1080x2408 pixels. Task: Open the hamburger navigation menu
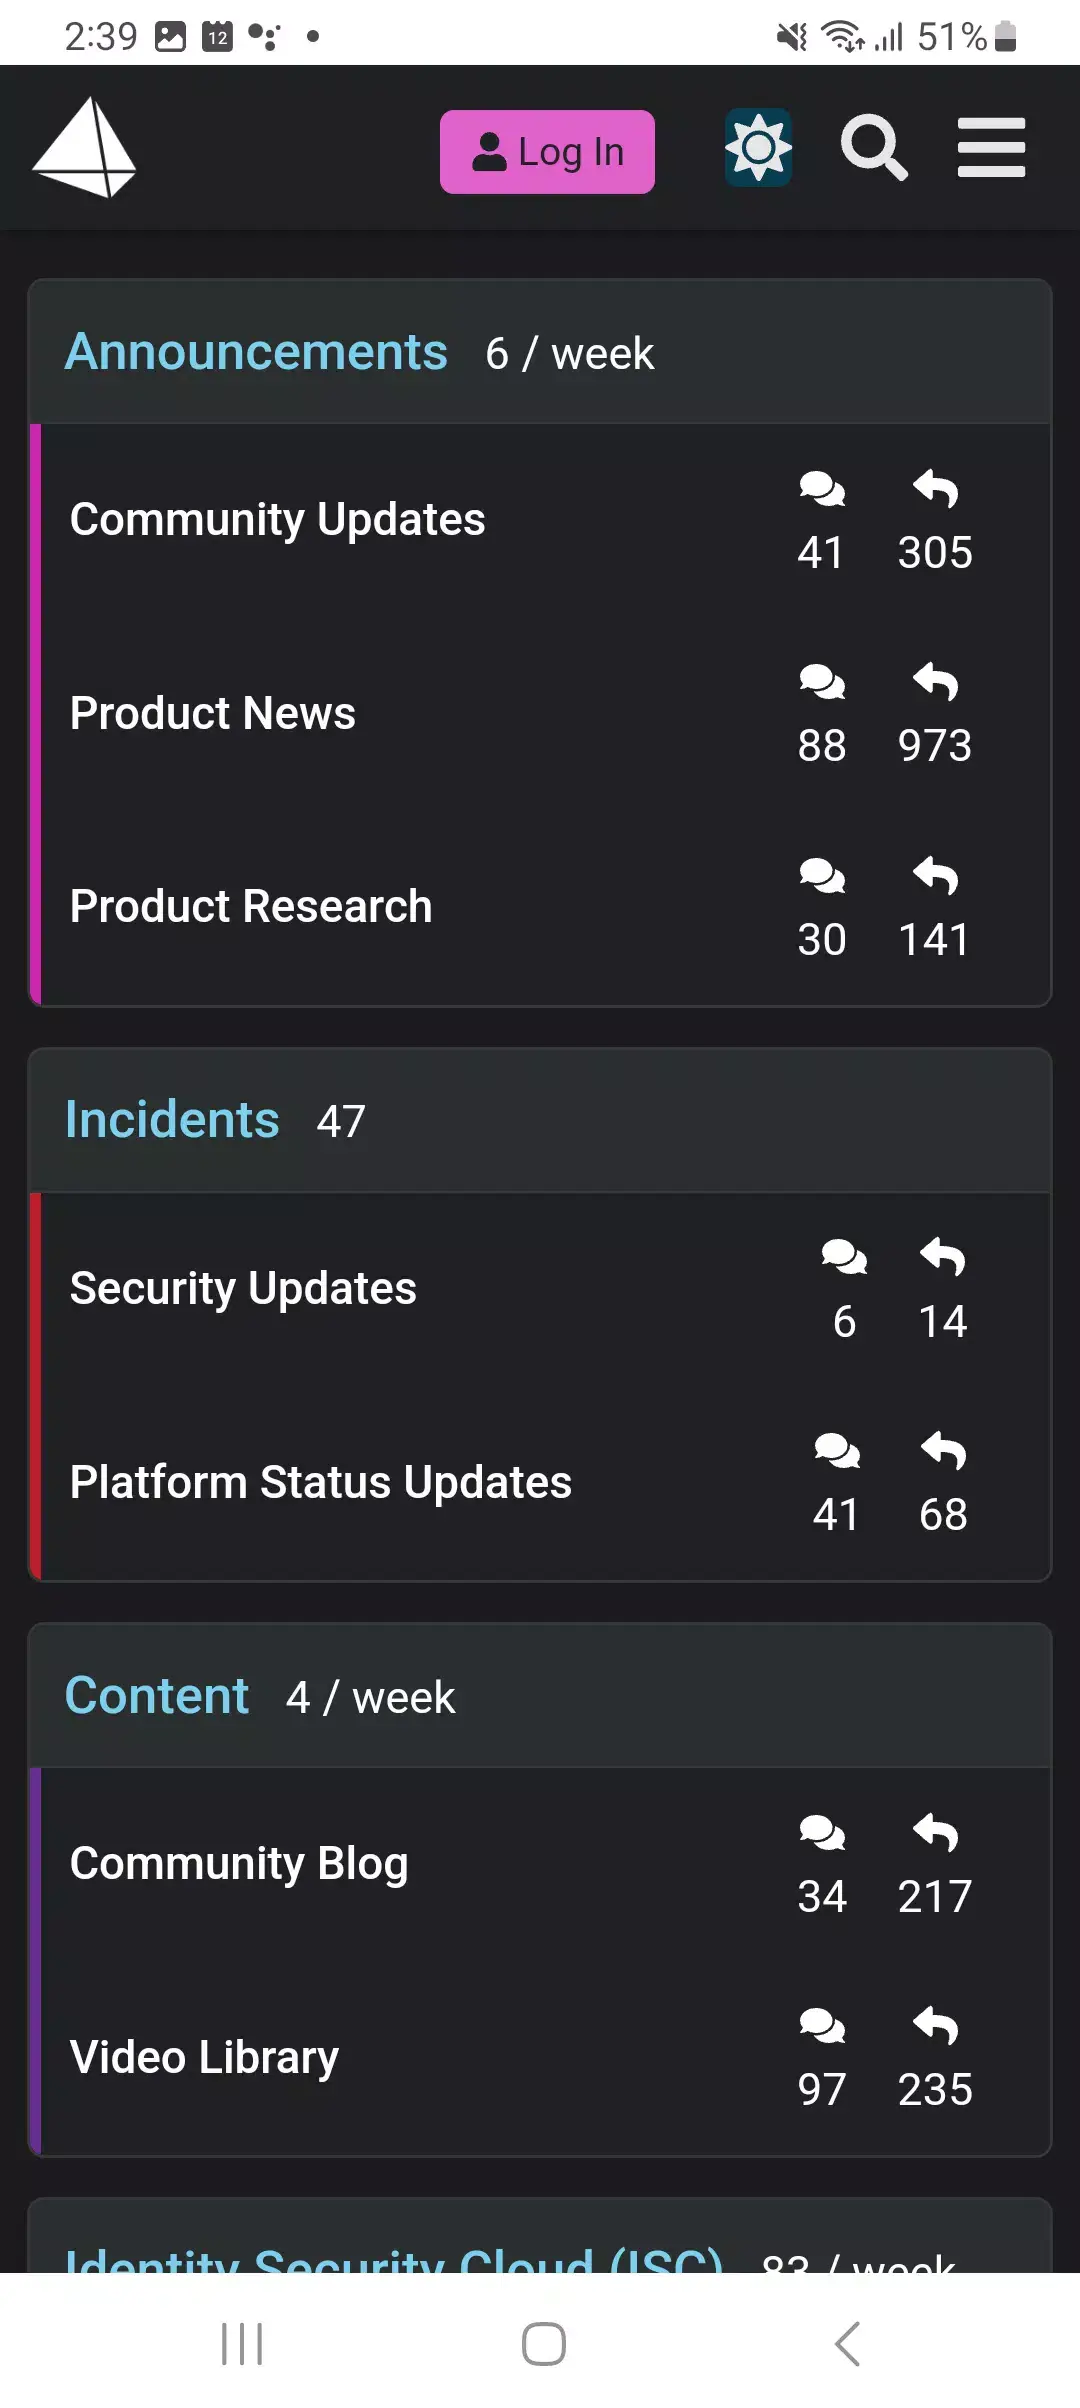tap(991, 148)
